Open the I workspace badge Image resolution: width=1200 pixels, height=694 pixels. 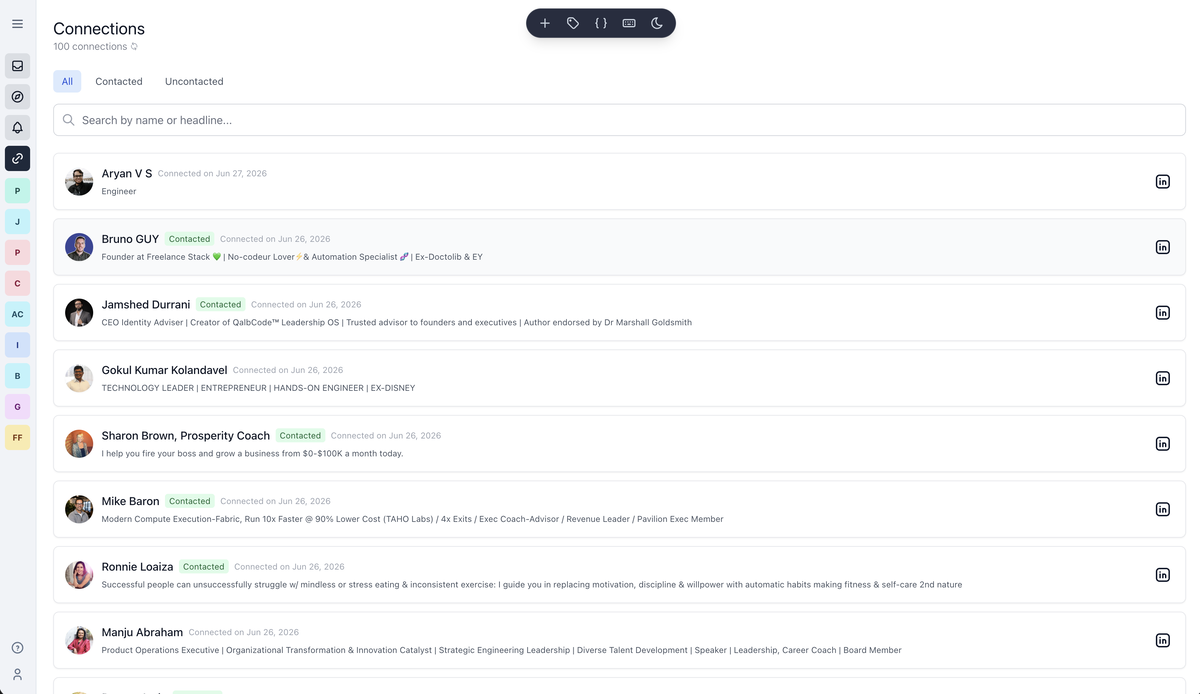tap(17, 345)
